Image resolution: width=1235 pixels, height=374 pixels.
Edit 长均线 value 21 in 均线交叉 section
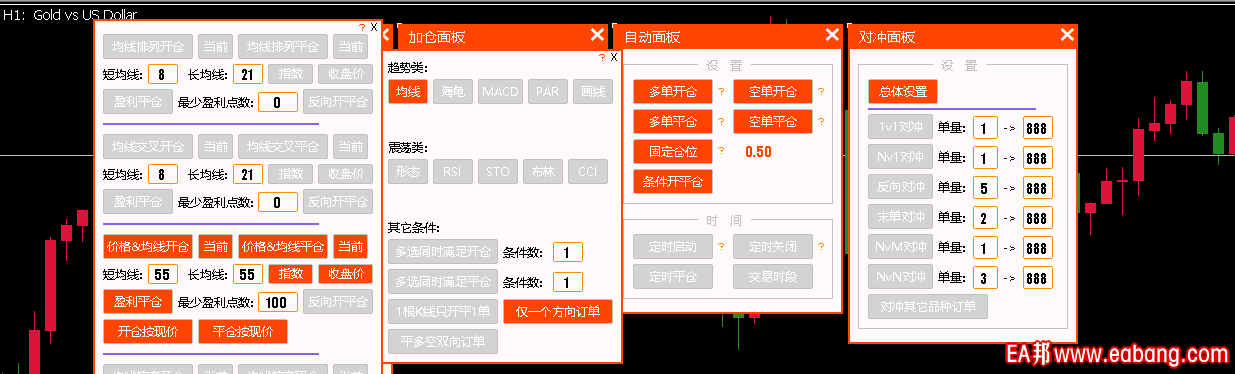pyautogui.click(x=249, y=174)
